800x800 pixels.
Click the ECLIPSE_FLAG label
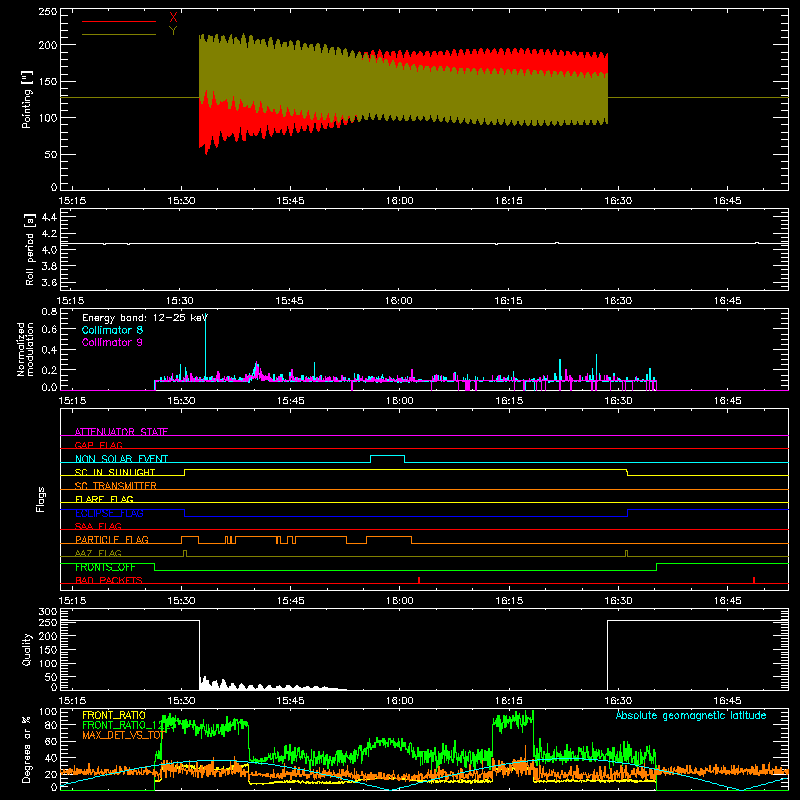pyautogui.click(x=109, y=513)
